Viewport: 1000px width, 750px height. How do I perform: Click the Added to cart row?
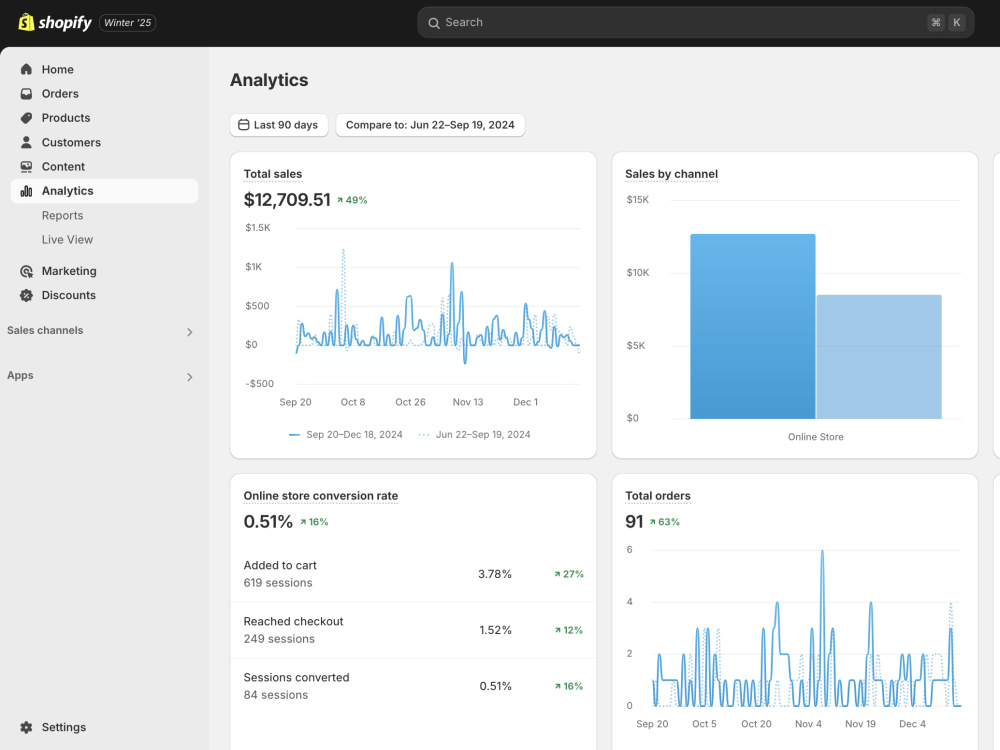[413, 574]
